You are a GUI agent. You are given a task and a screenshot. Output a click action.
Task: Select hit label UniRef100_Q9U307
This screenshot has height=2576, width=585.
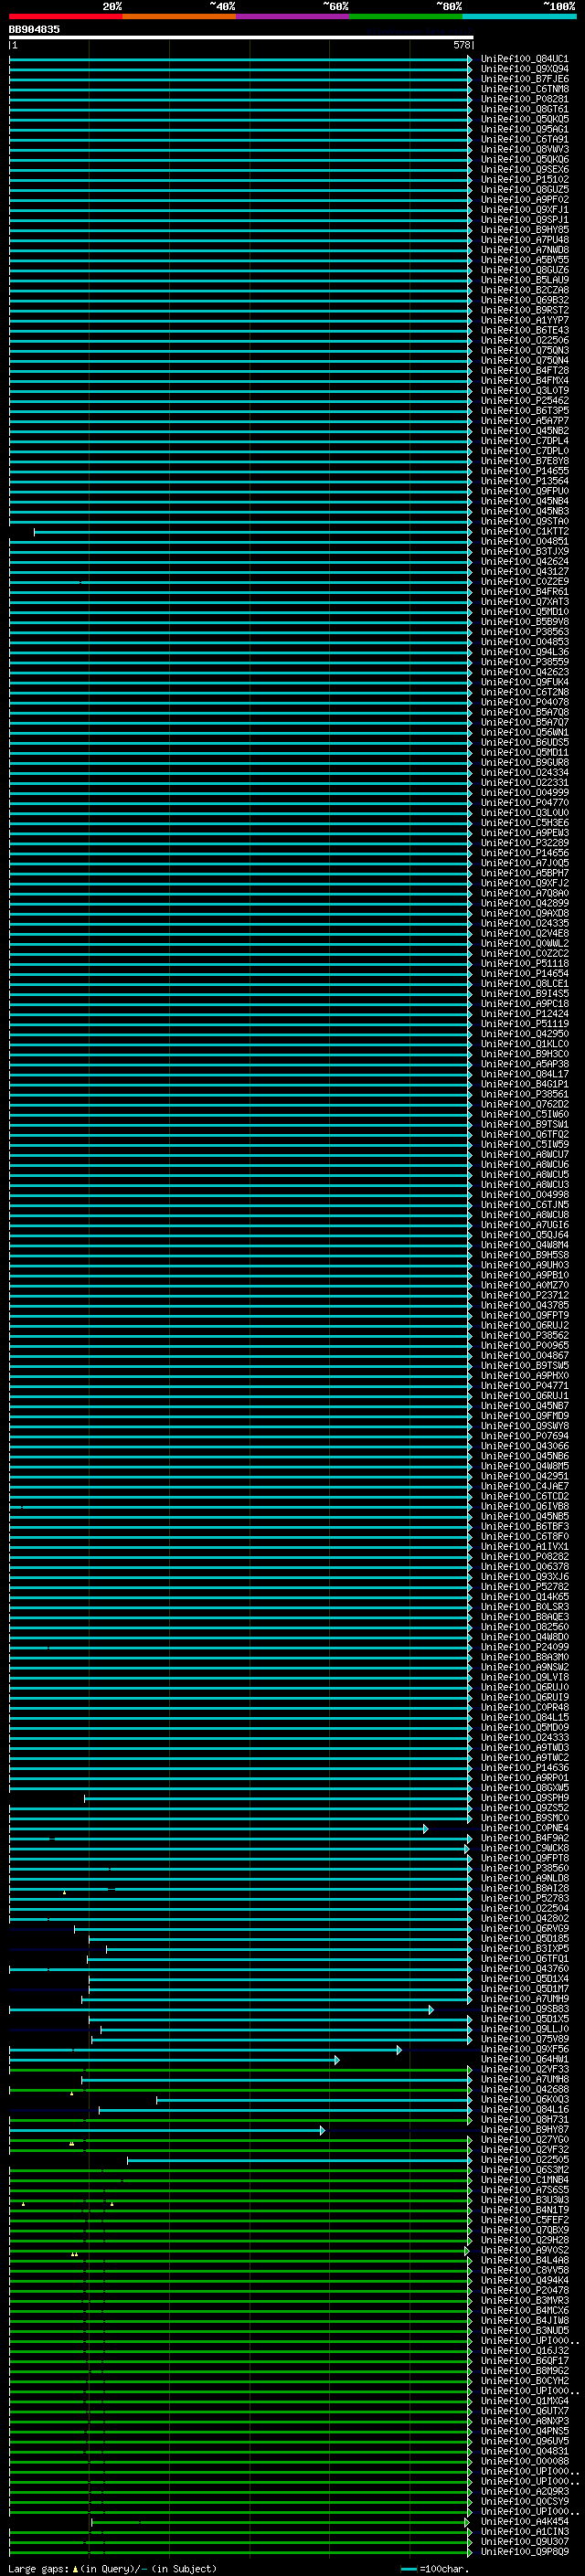tap(524, 2541)
